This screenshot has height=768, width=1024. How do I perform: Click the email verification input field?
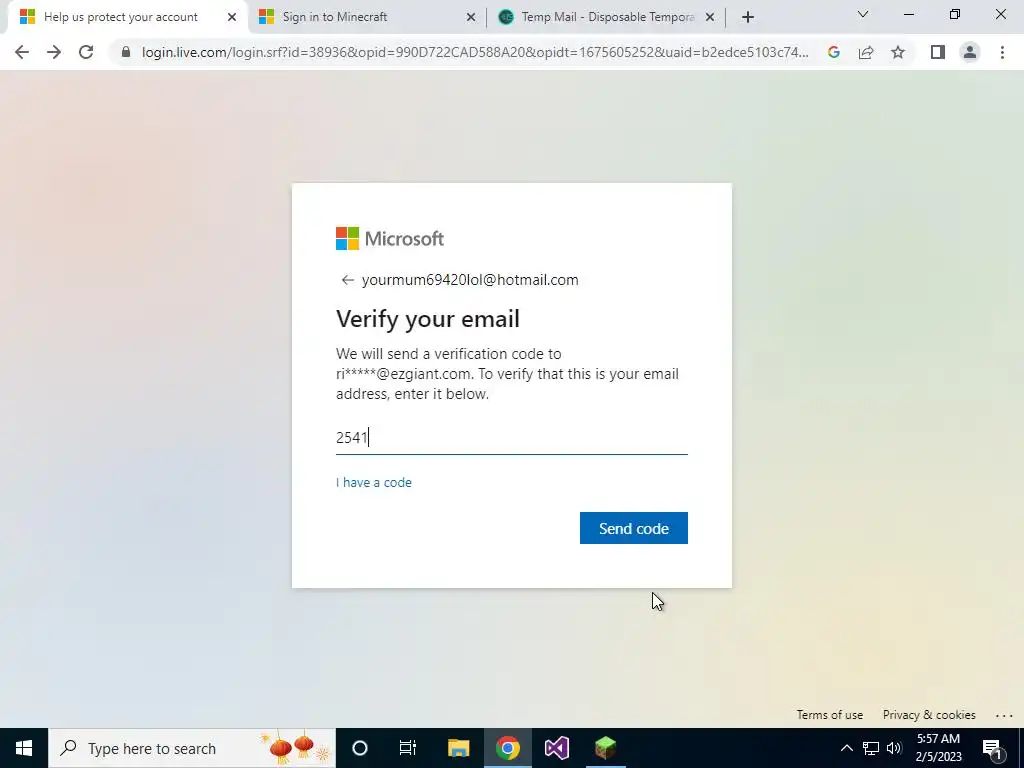pyautogui.click(x=511, y=438)
